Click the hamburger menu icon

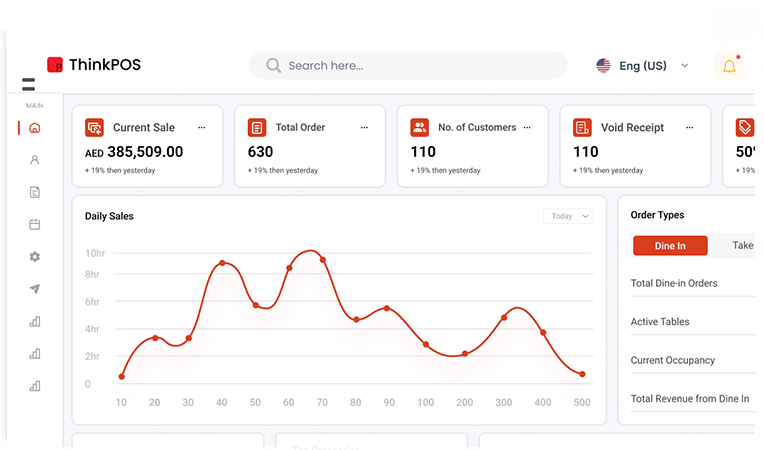point(28,85)
